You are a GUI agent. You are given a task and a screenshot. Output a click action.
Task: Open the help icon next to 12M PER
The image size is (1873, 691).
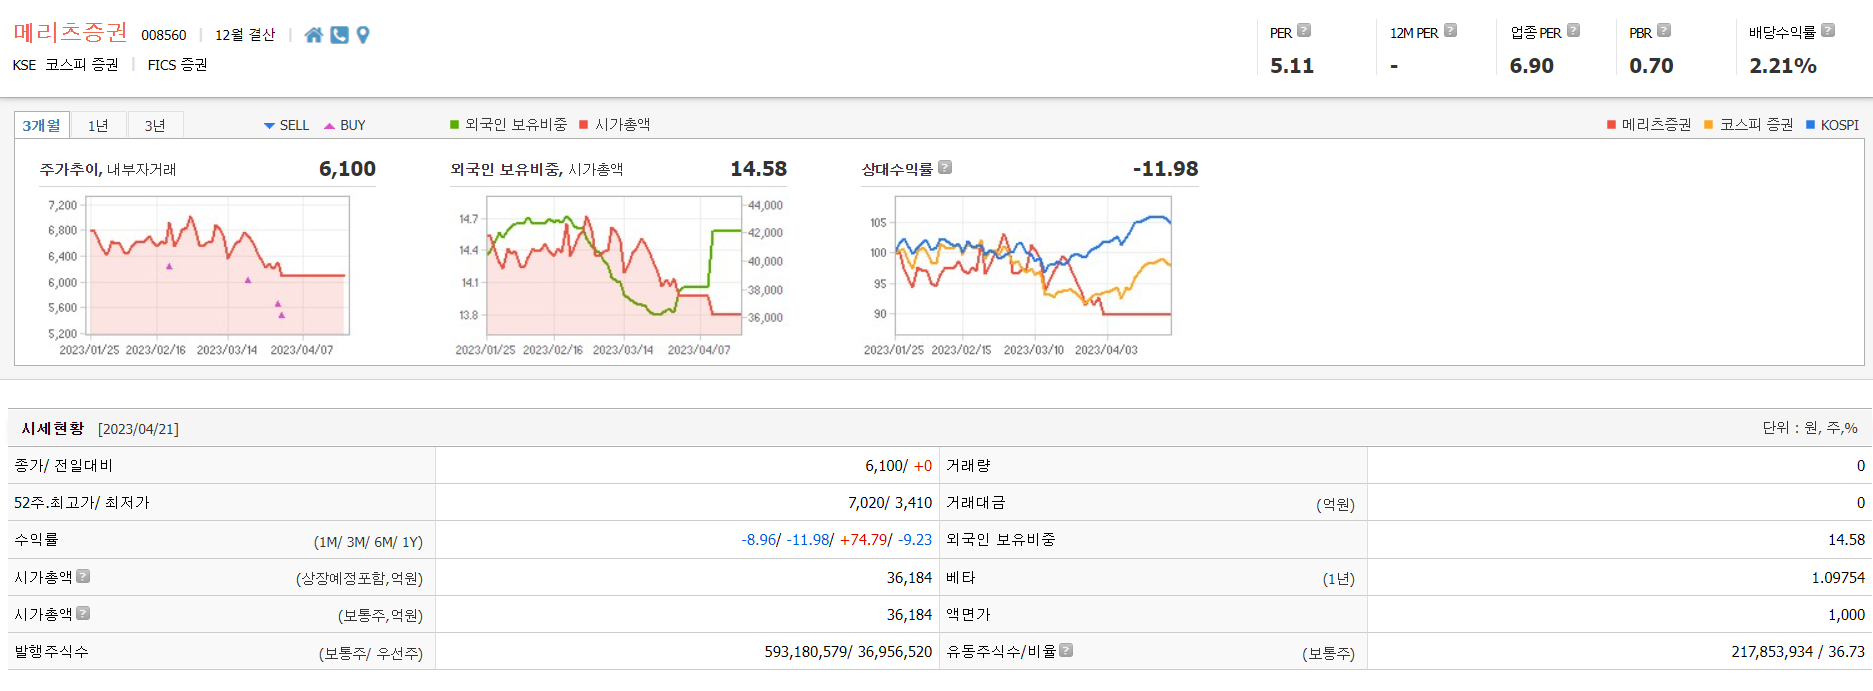tap(1451, 31)
